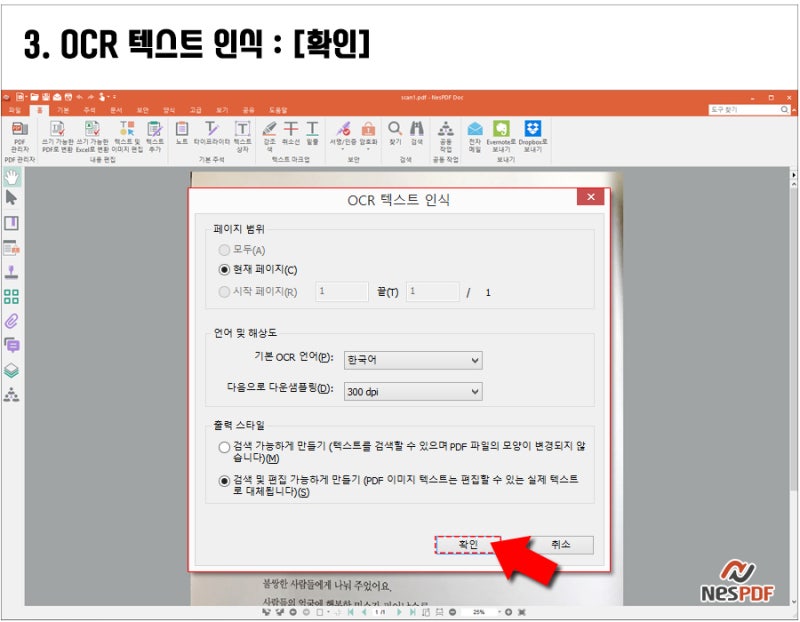
Task: Open the 25% zoom level dropdown
Action: 499,612
